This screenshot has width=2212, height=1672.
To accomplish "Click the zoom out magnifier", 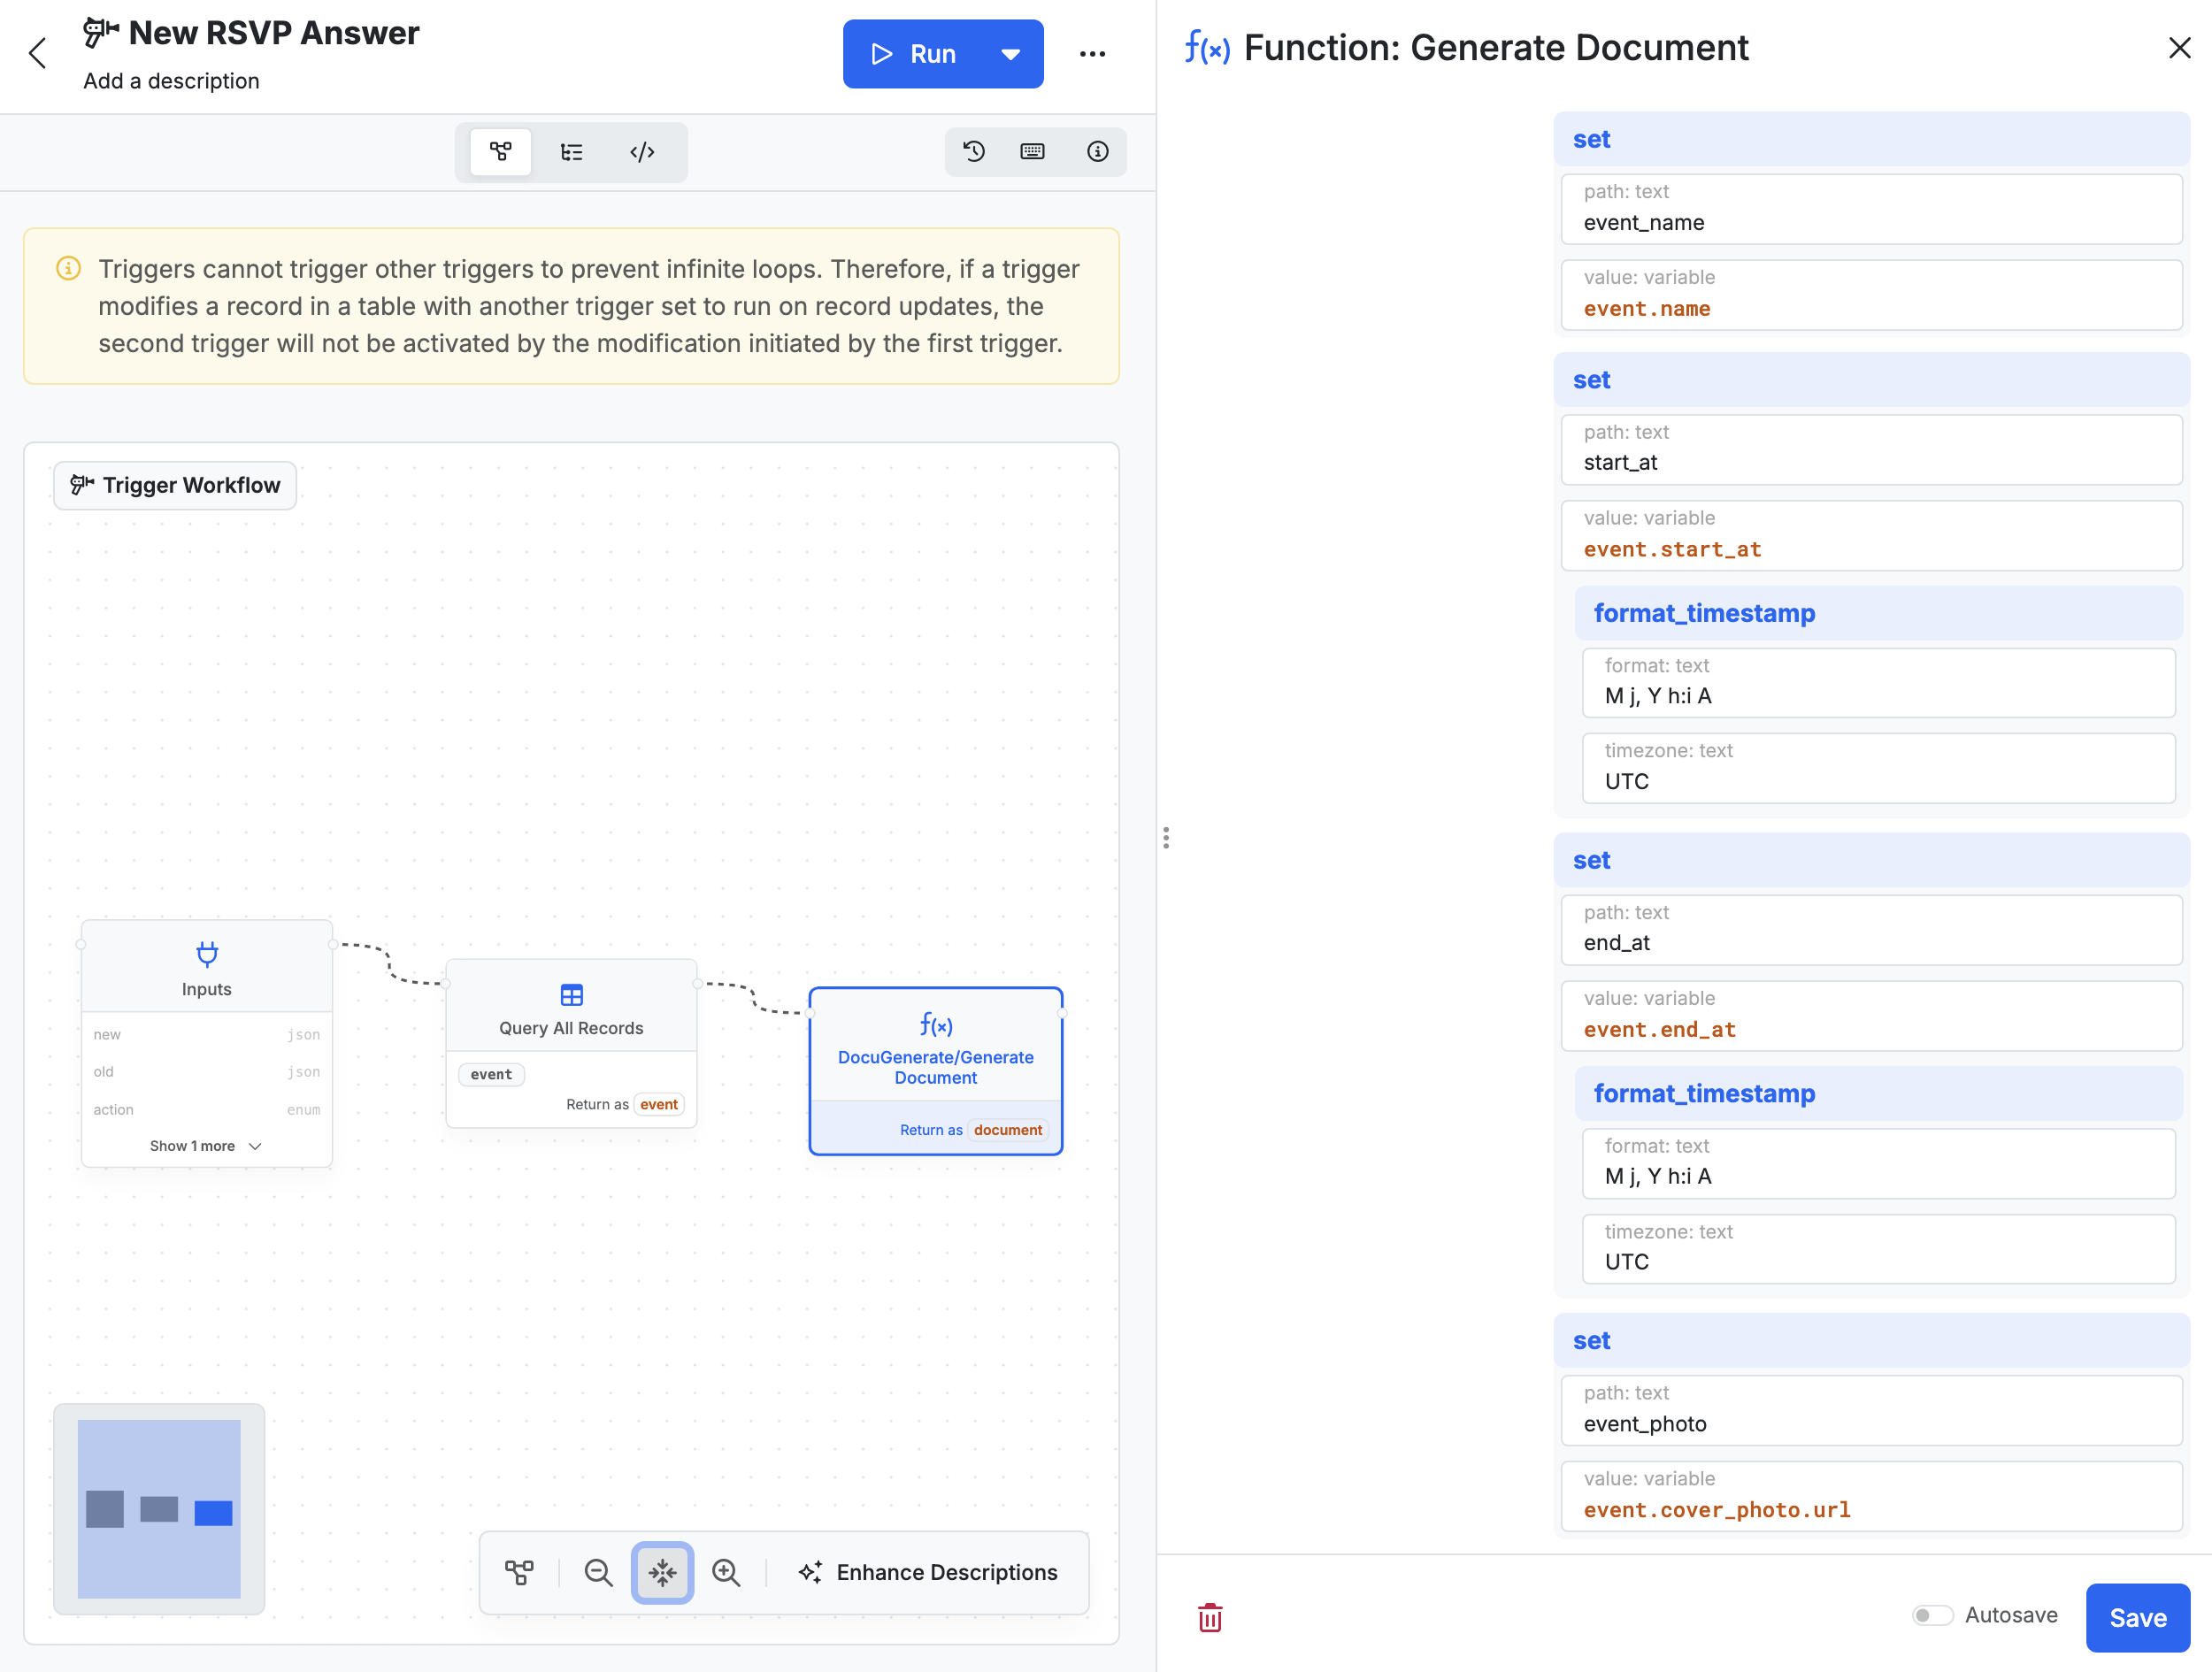I will click(x=598, y=1572).
